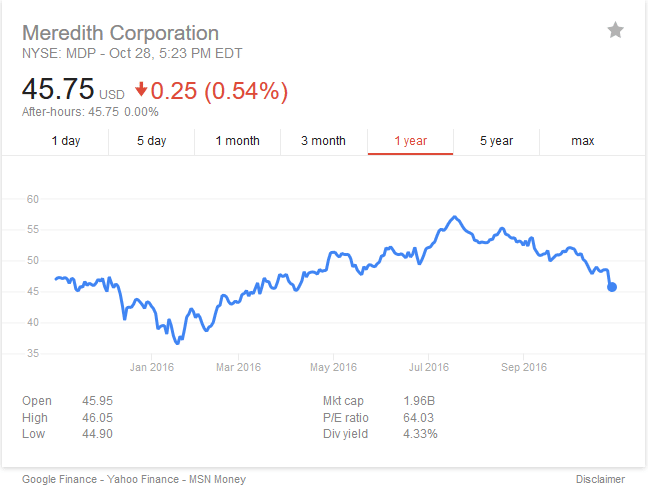
Task: Show the max range chart
Action: (583, 141)
